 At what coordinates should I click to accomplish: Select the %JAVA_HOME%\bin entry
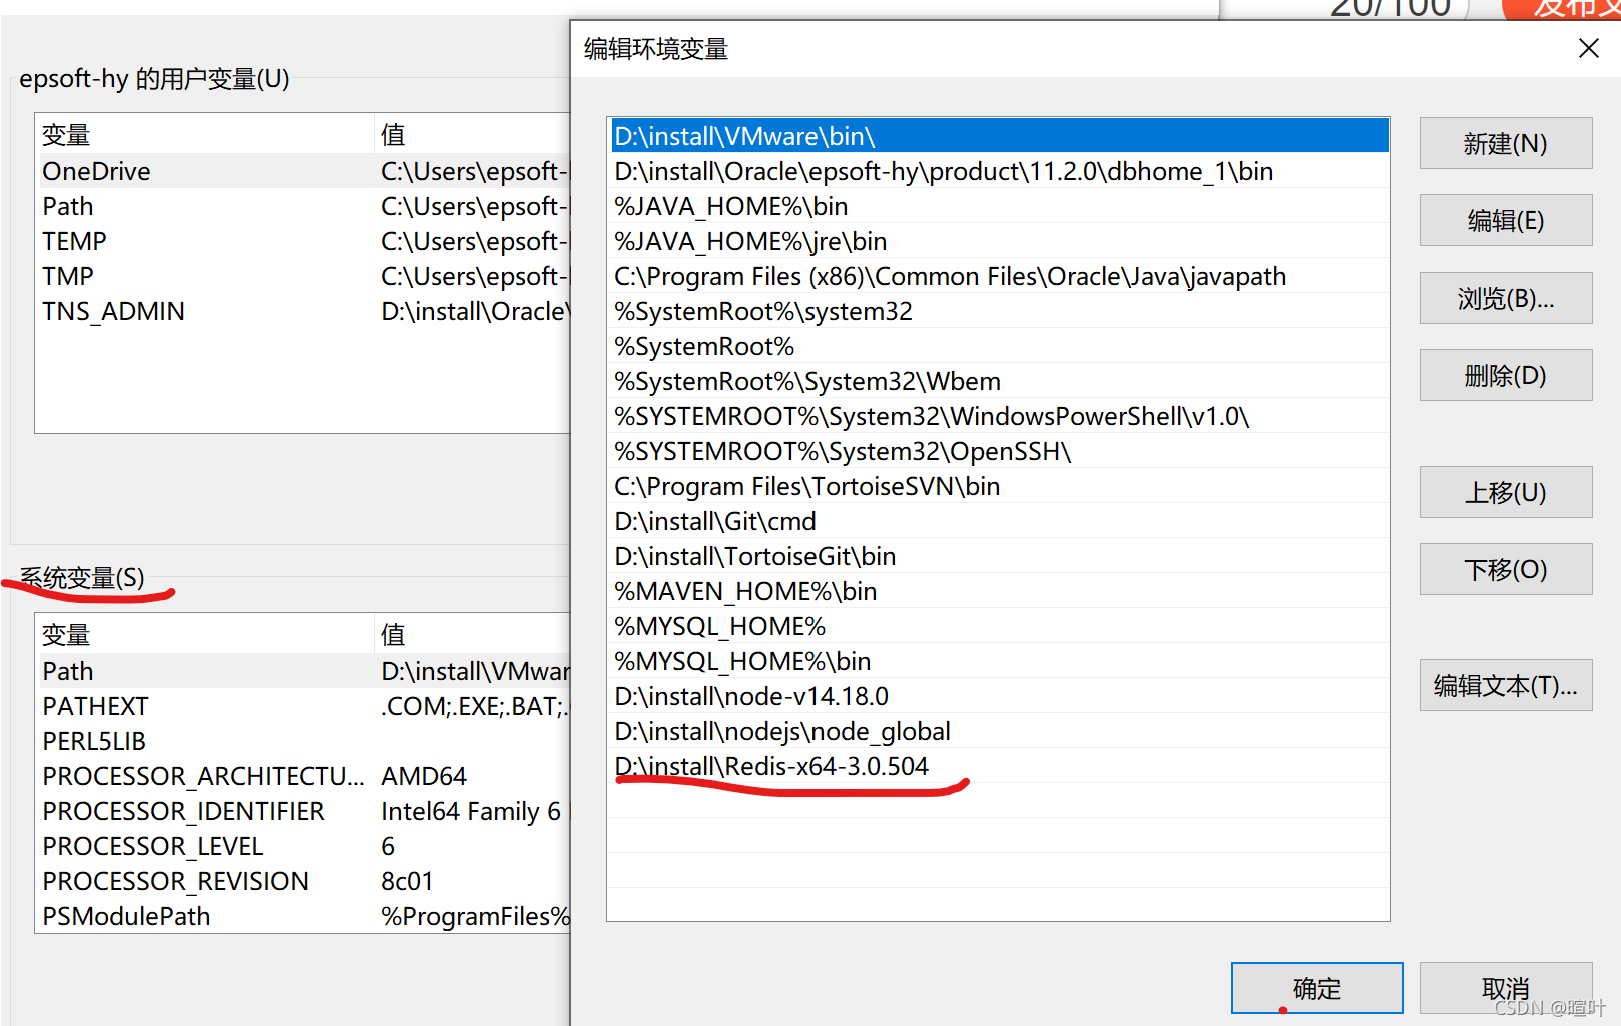tap(999, 206)
